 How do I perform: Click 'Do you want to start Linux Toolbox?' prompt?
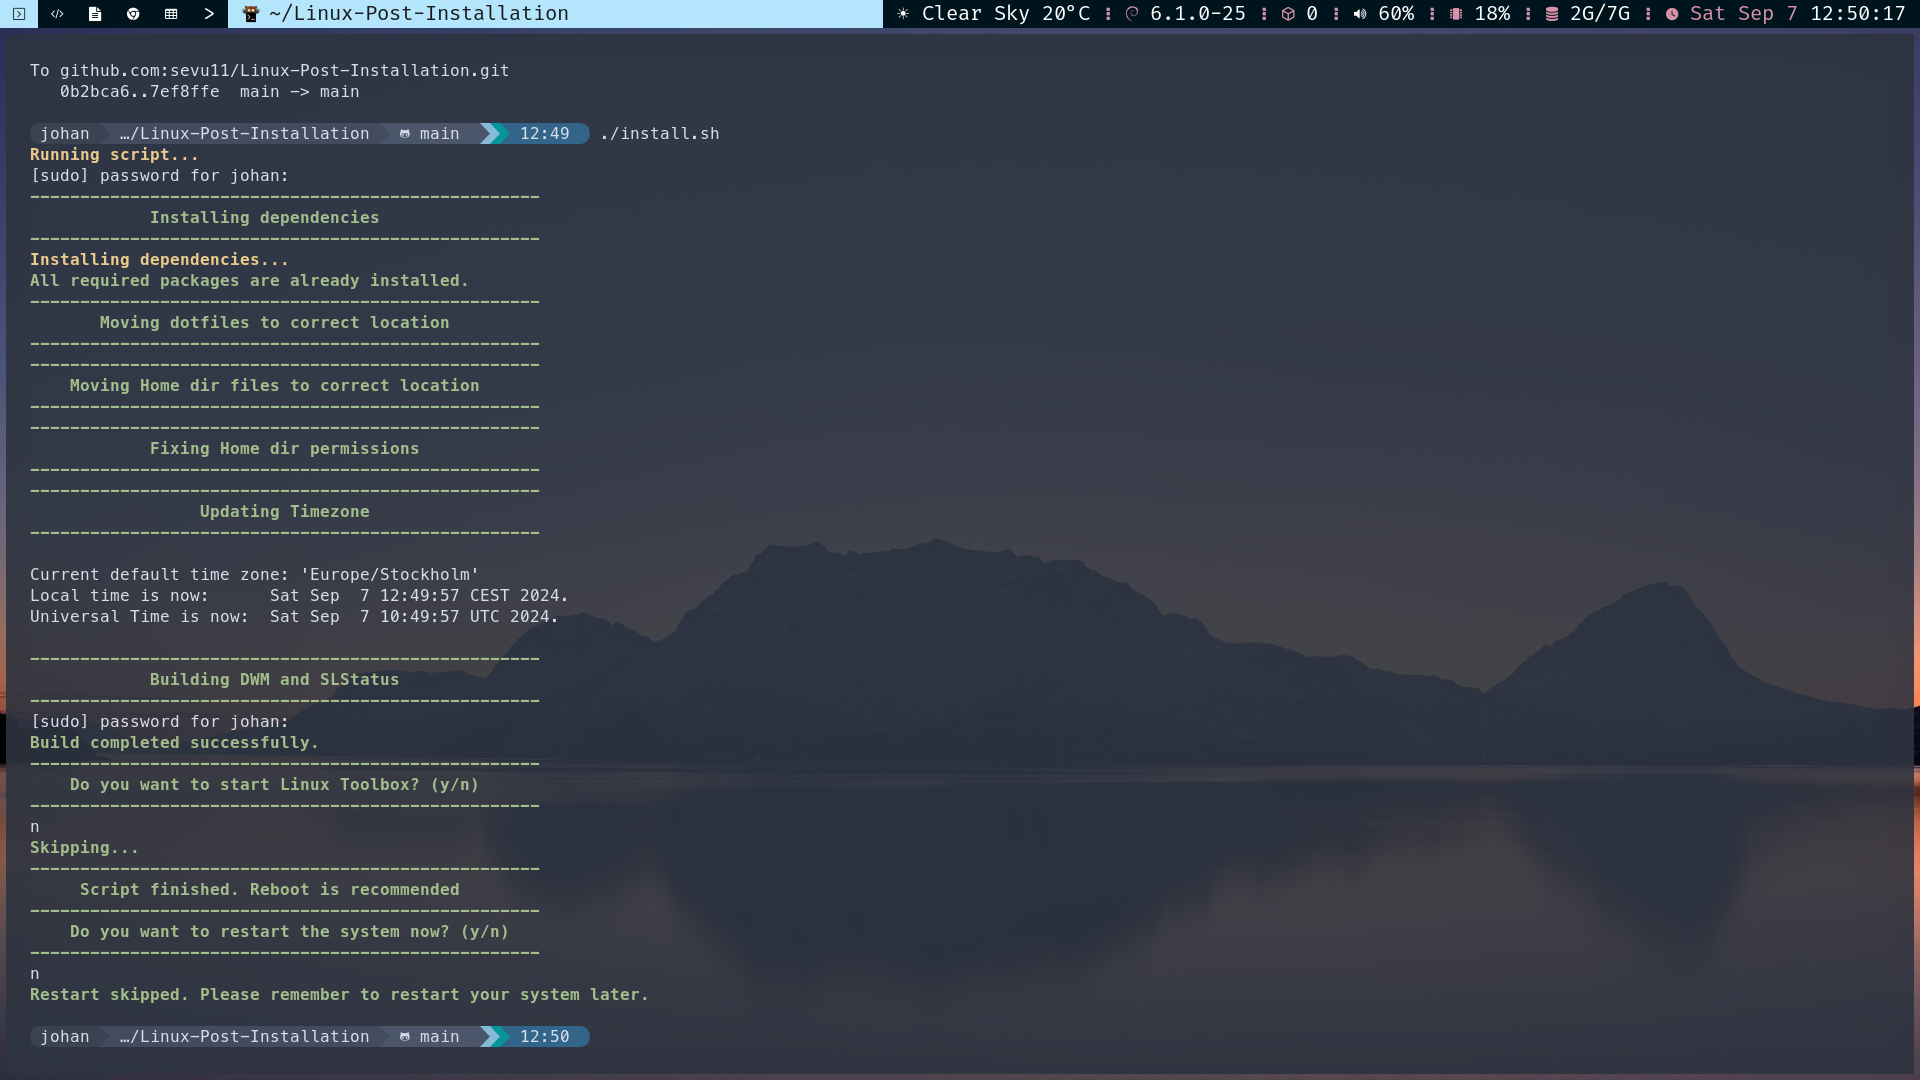[275, 785]
